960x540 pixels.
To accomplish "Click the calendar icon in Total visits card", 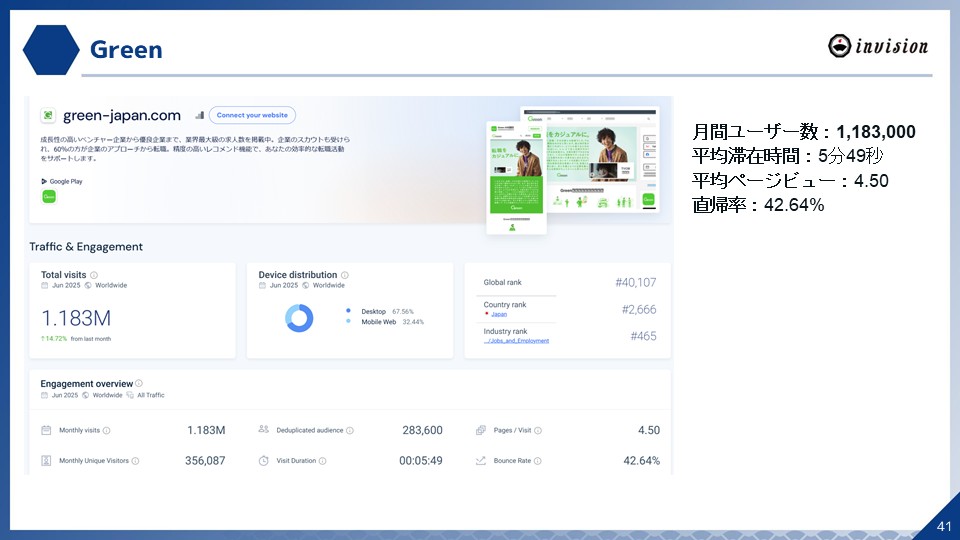I will point(45,285).
